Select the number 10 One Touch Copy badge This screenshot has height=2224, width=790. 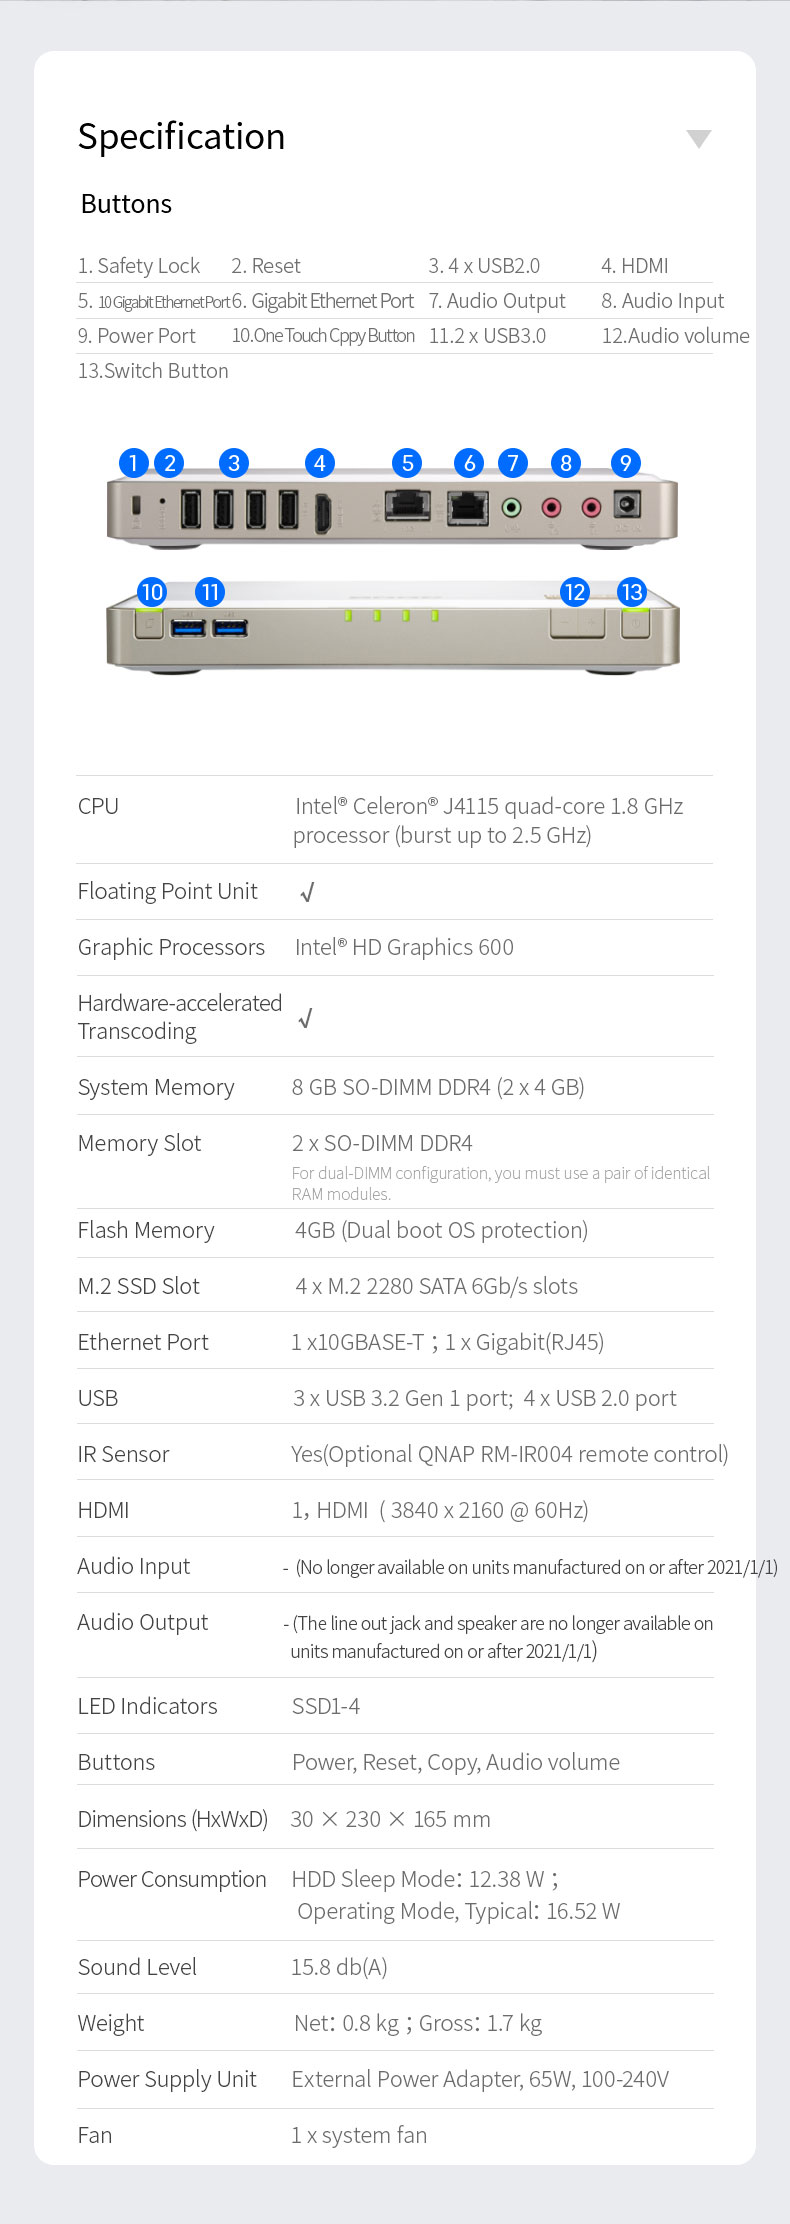[152, 592]
